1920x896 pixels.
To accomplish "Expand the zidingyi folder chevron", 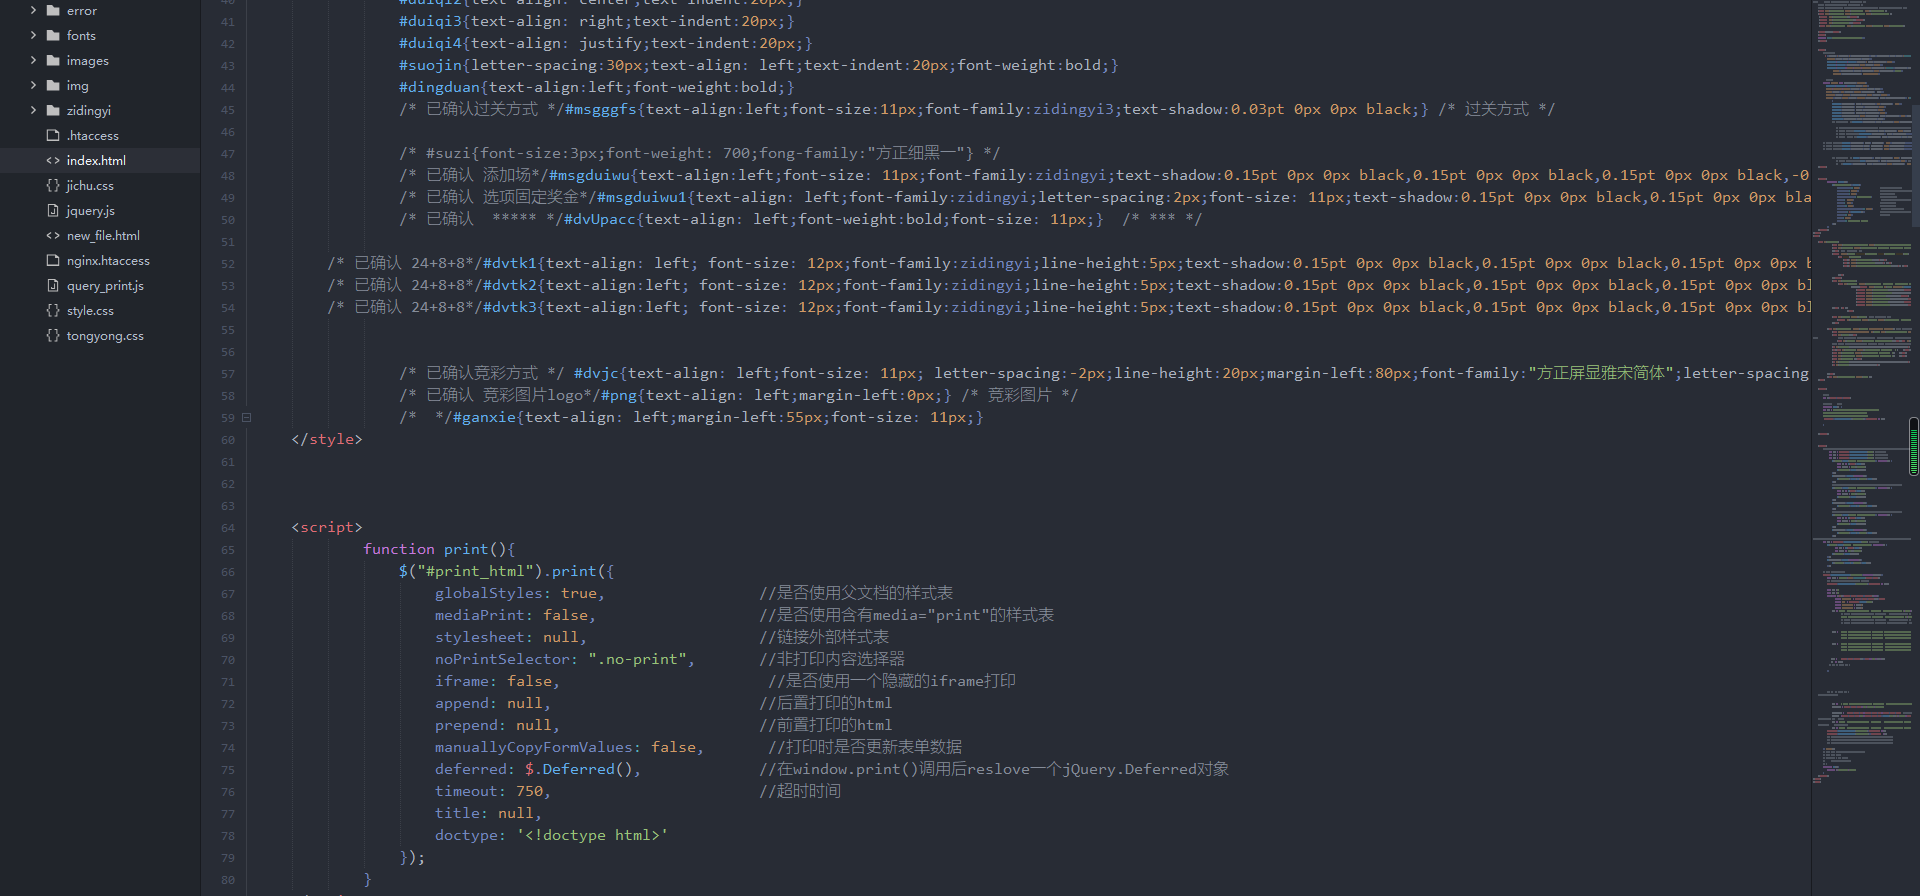I will coord(33,110).
